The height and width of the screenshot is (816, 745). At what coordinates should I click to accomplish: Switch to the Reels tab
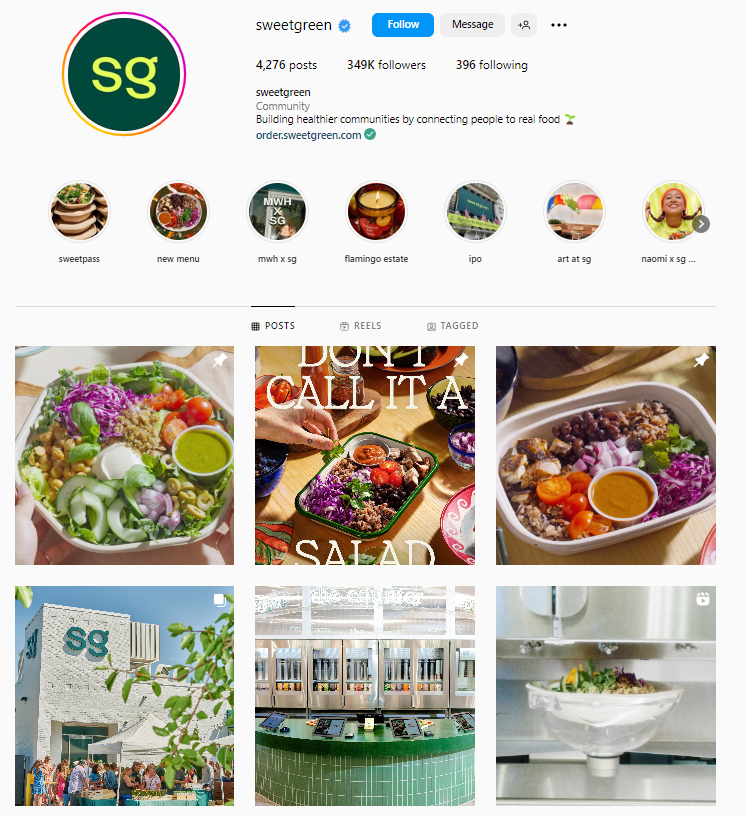pos(361,326)
